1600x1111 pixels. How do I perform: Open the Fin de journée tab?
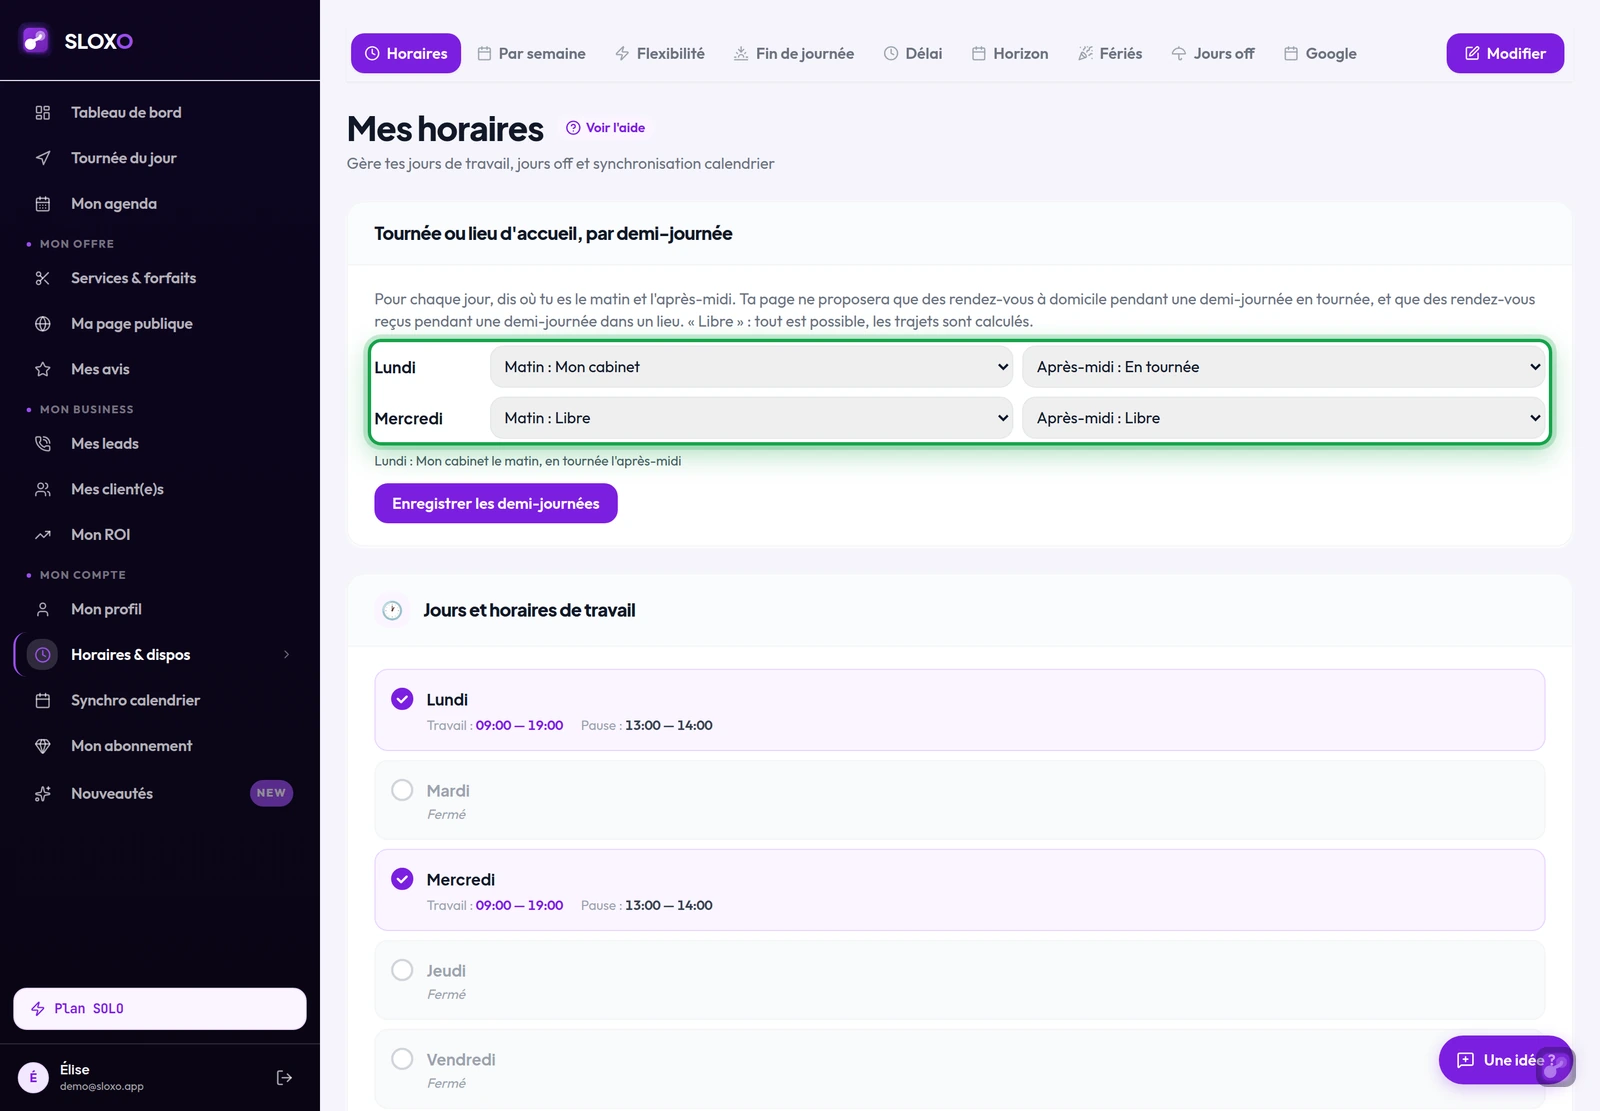click(794, 53)
